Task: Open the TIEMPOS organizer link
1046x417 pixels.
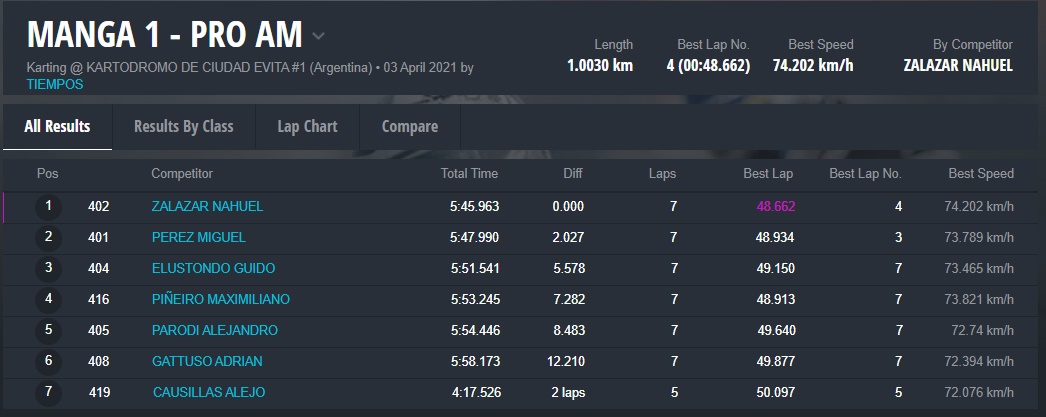Action: [x=55, y=85]
